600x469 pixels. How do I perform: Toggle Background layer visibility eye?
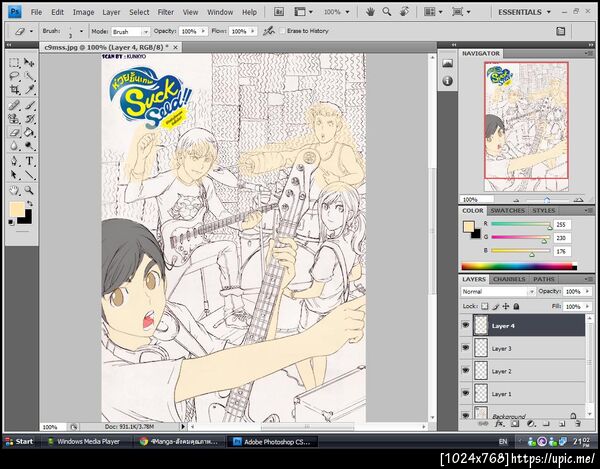point(465,415)
